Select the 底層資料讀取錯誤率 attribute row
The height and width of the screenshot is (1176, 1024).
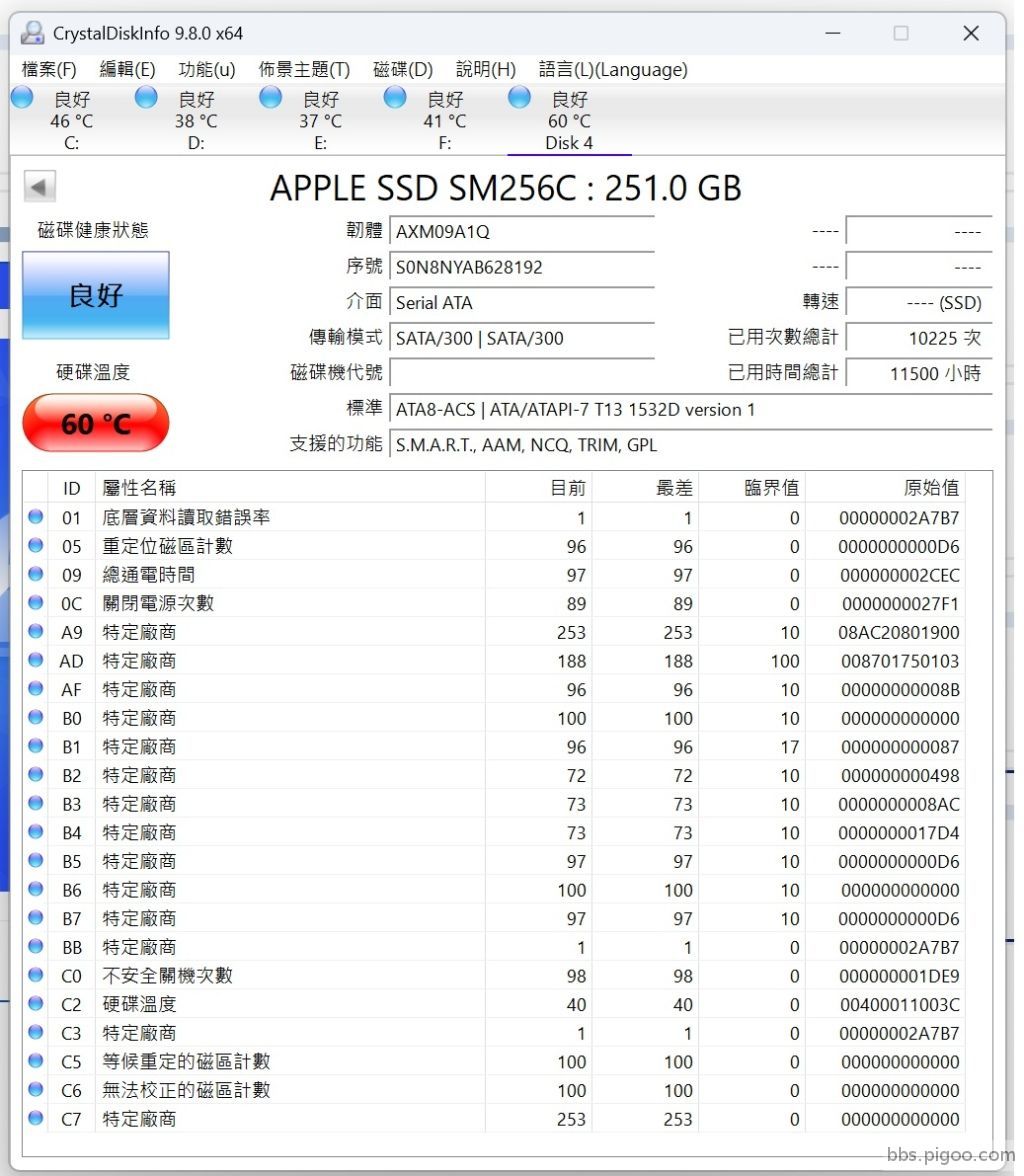pyautogui.click(x=494, y=518)
